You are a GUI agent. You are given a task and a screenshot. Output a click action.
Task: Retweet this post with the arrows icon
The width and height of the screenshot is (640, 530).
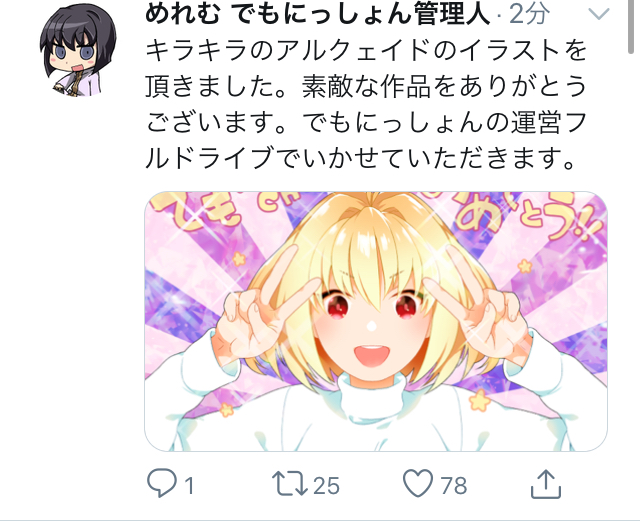(x=290, y=483)
